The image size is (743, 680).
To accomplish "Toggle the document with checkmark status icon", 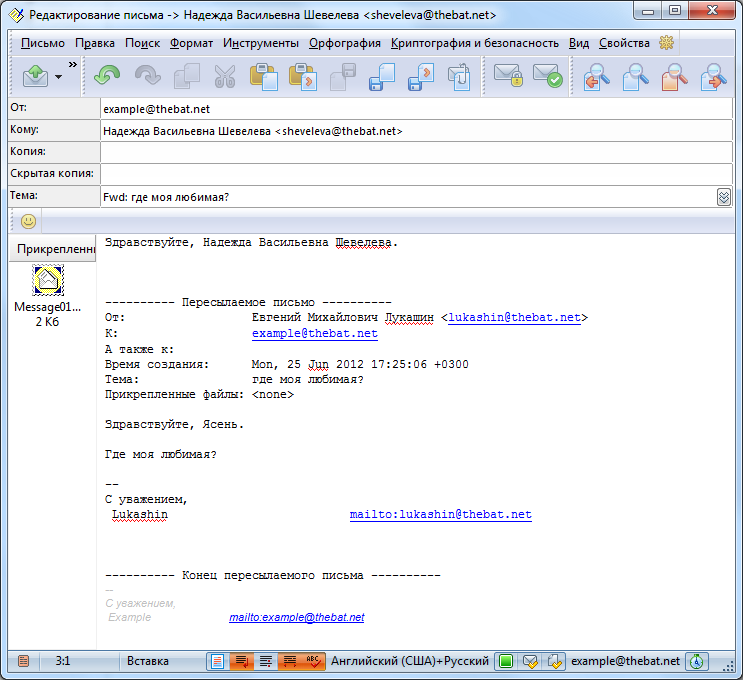I will [554, 661].
